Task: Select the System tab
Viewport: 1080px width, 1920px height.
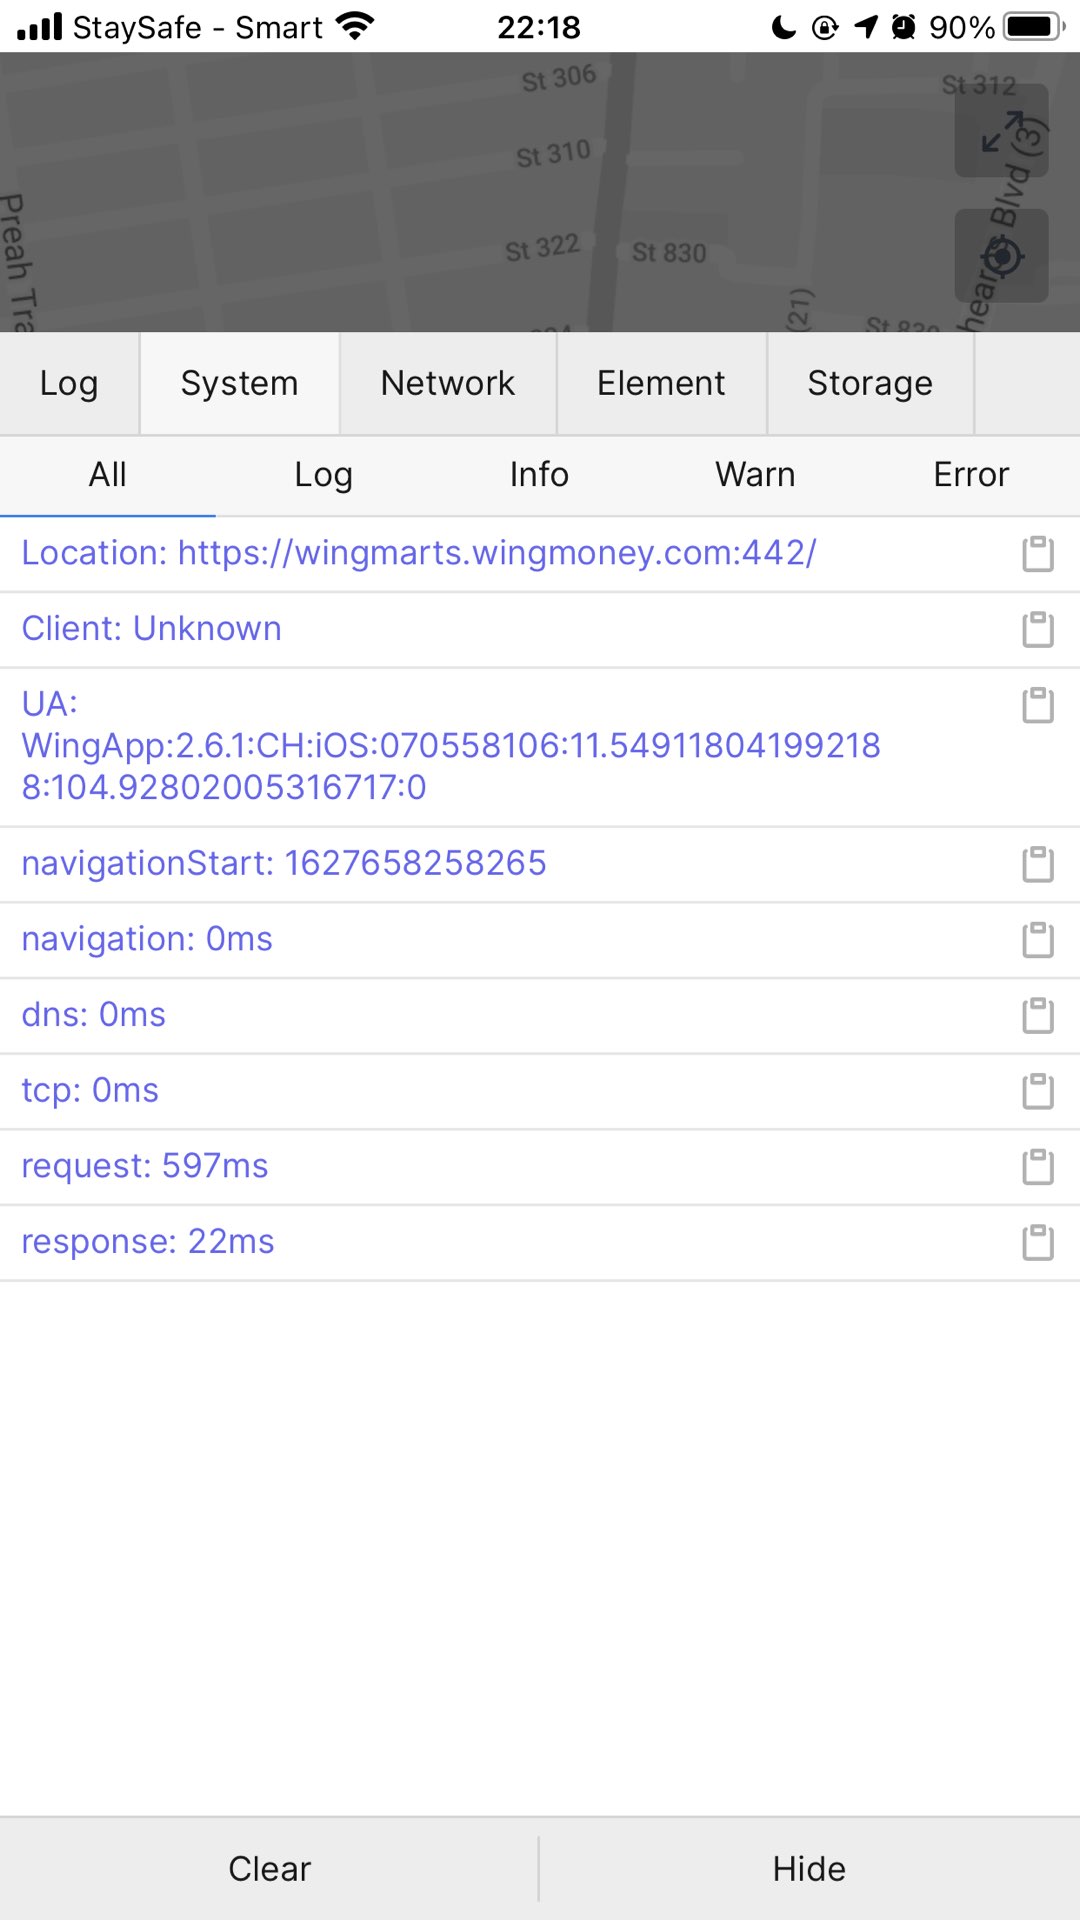Action: point(240,384)
